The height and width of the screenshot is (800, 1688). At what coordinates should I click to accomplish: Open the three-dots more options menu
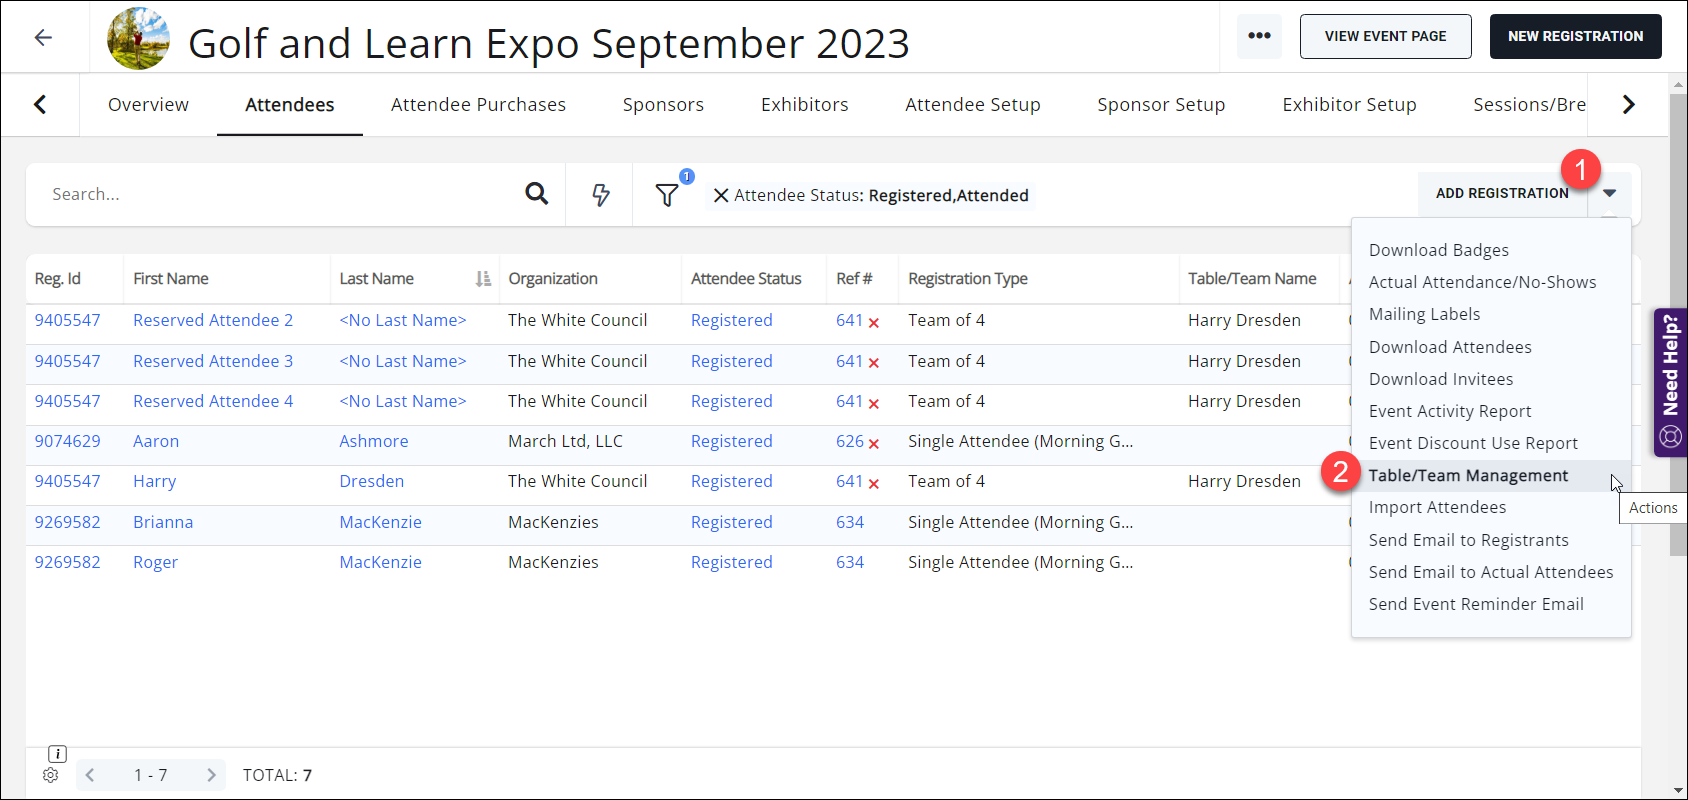tap(1259, 37)
